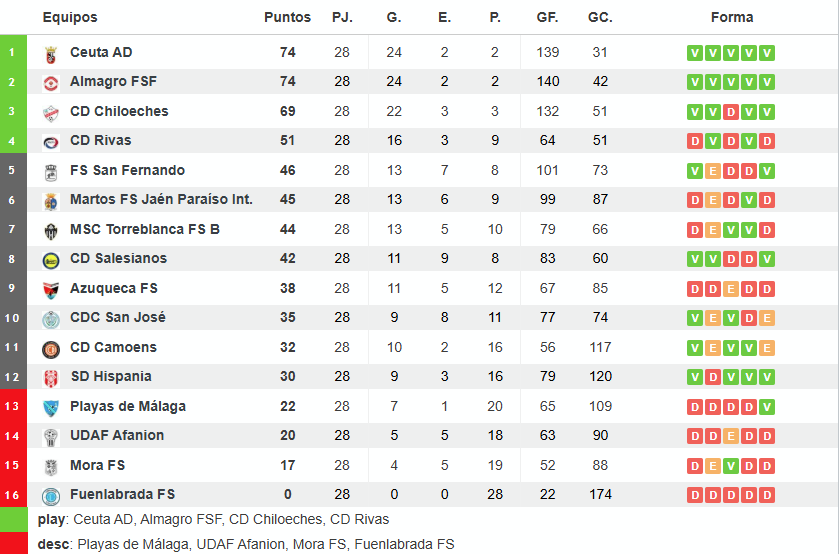
Task: Click the Equipos column header
Action: coord(70,17)
